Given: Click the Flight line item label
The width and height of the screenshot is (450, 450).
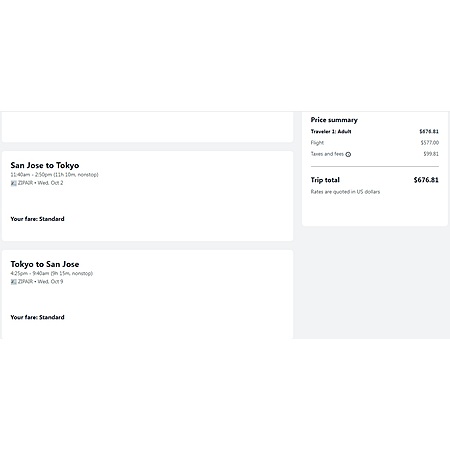Looking at the screenshot, I should point(317,143).
